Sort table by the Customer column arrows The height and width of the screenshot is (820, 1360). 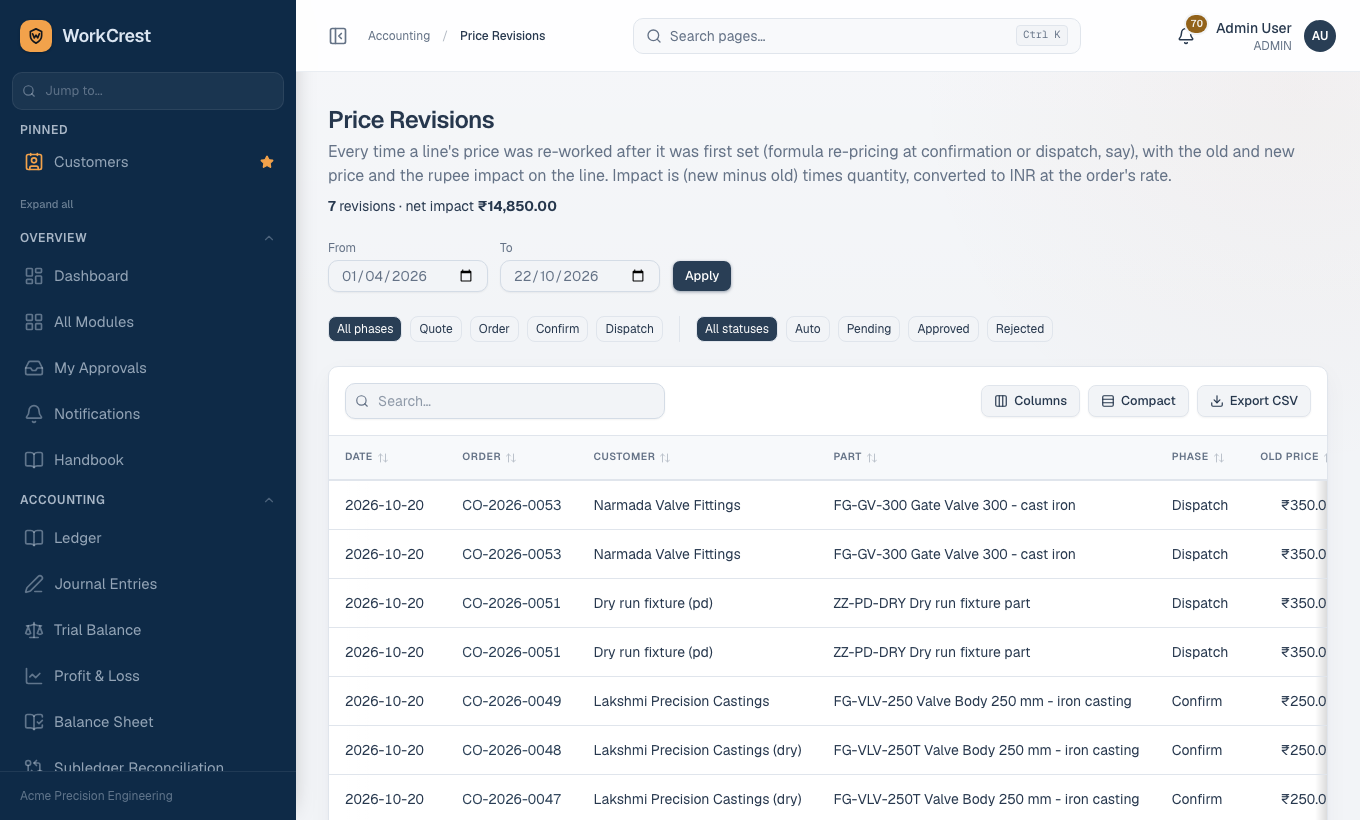pyautogui.click(x=665, y=457)
